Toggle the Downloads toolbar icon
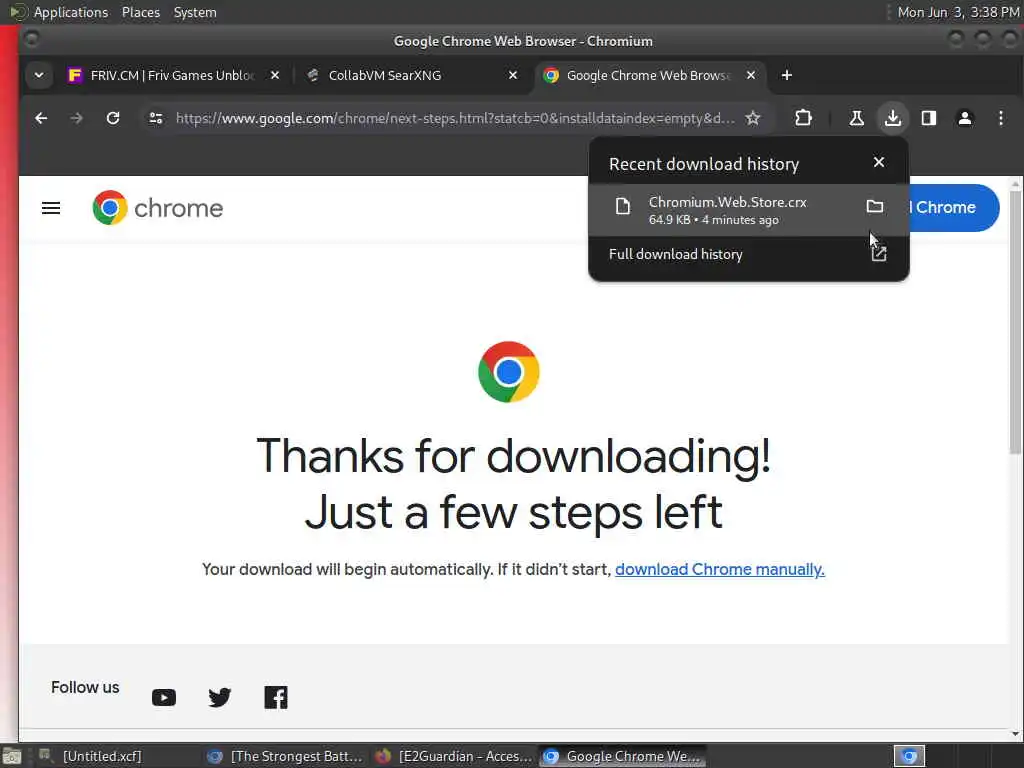This screenshot has width=1024, height=768. (892, 118)
